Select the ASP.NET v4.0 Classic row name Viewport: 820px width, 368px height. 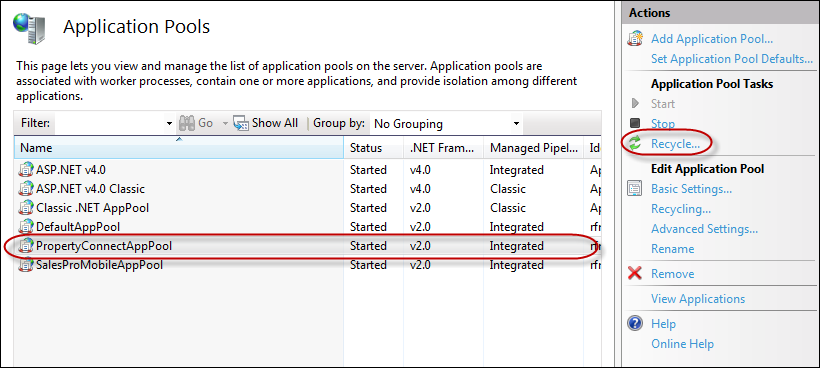(90, 189)
